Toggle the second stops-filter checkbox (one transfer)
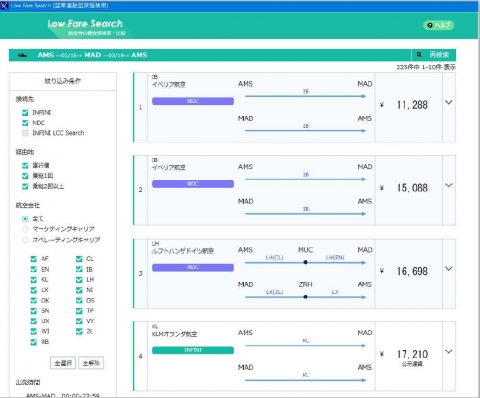The width and height of the screenshot is (480, 398). point(25,176)
